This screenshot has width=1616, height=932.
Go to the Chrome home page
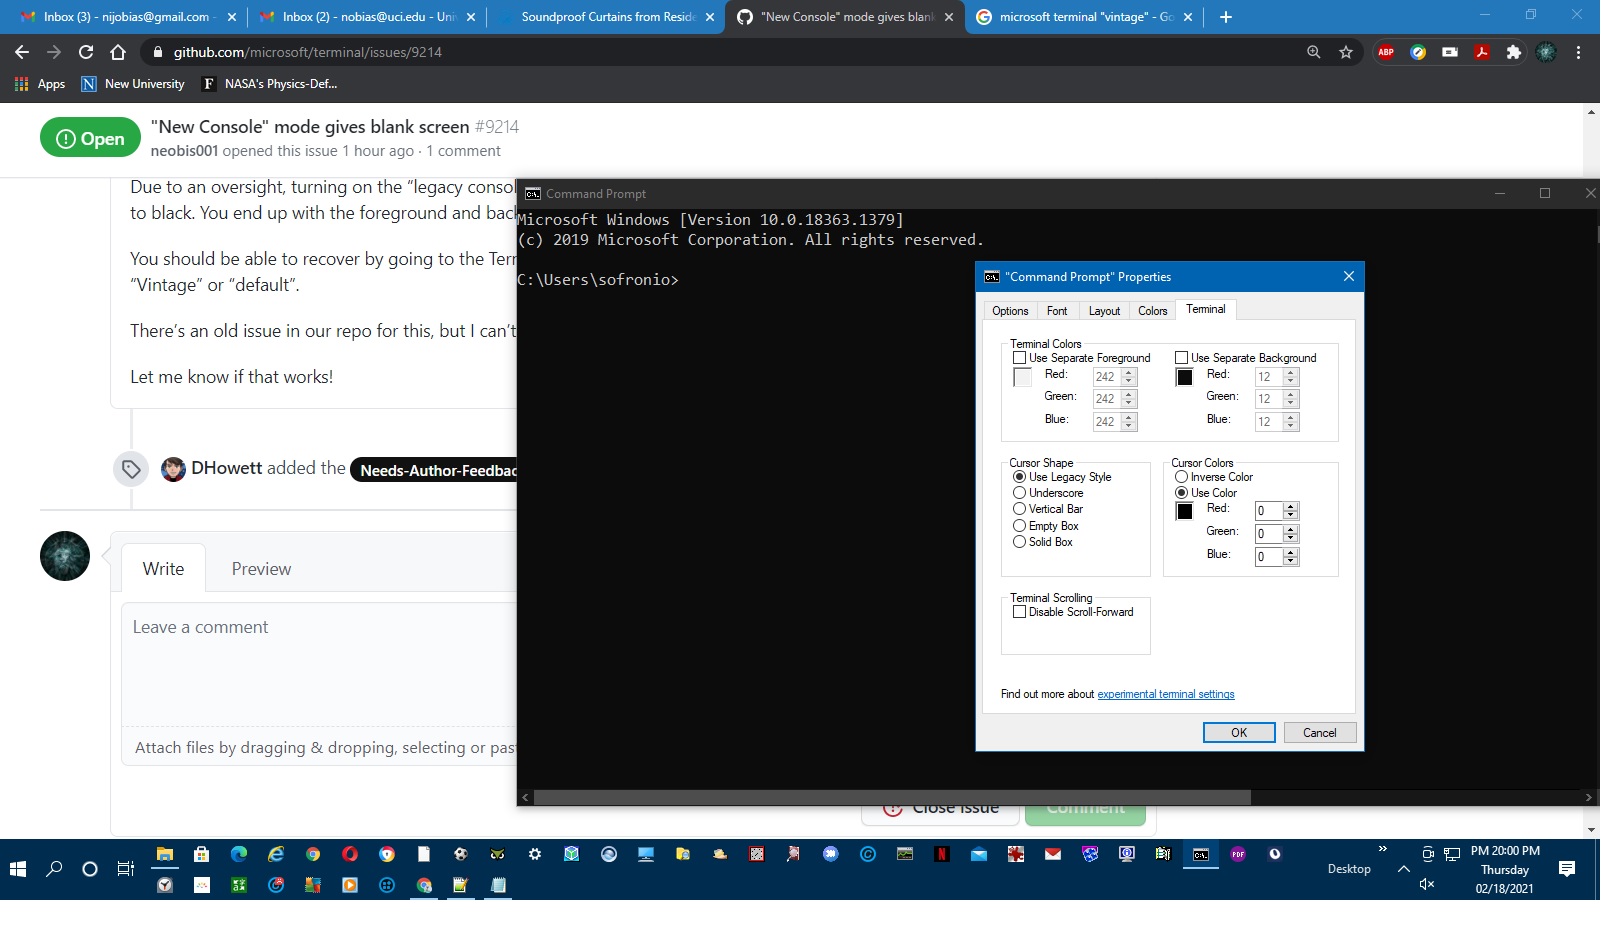coord(118,52)
